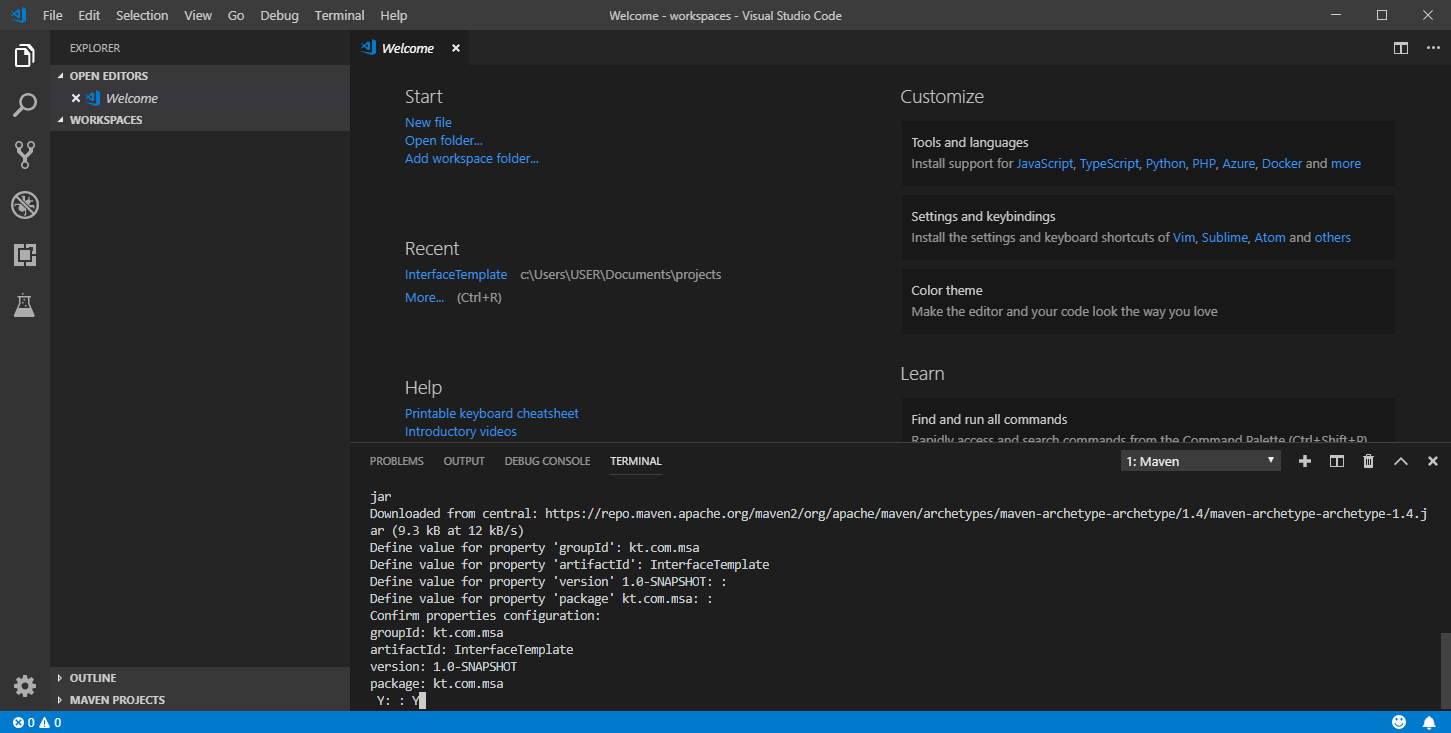Kill the terminal with trash icon
Image resolution: width=1451 pixels, height=733 pixels.
pyautogui.click(x=1369, y=461)
